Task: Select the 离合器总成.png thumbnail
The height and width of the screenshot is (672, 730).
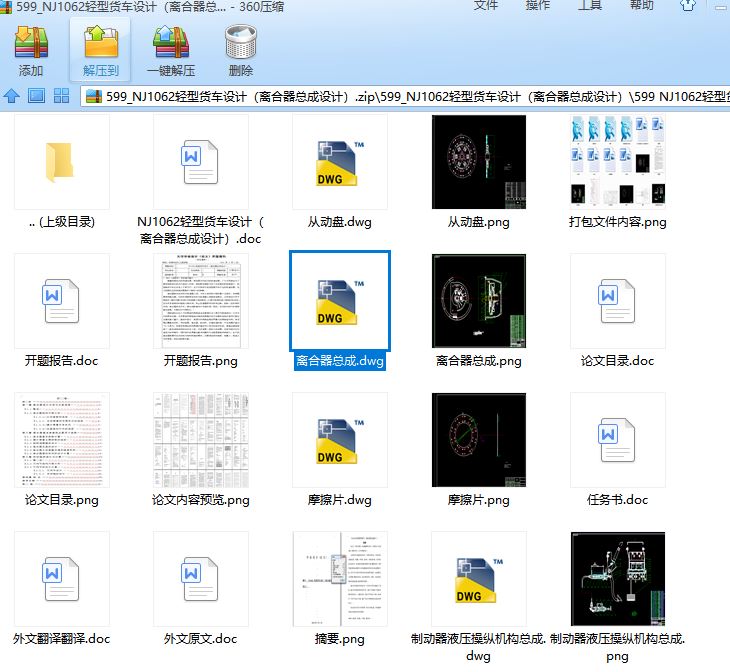Action: pyautogui.click(x=478, y=301)
